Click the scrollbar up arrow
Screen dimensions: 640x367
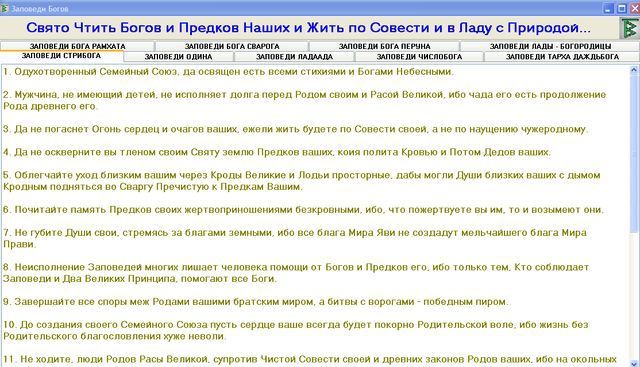634,70
